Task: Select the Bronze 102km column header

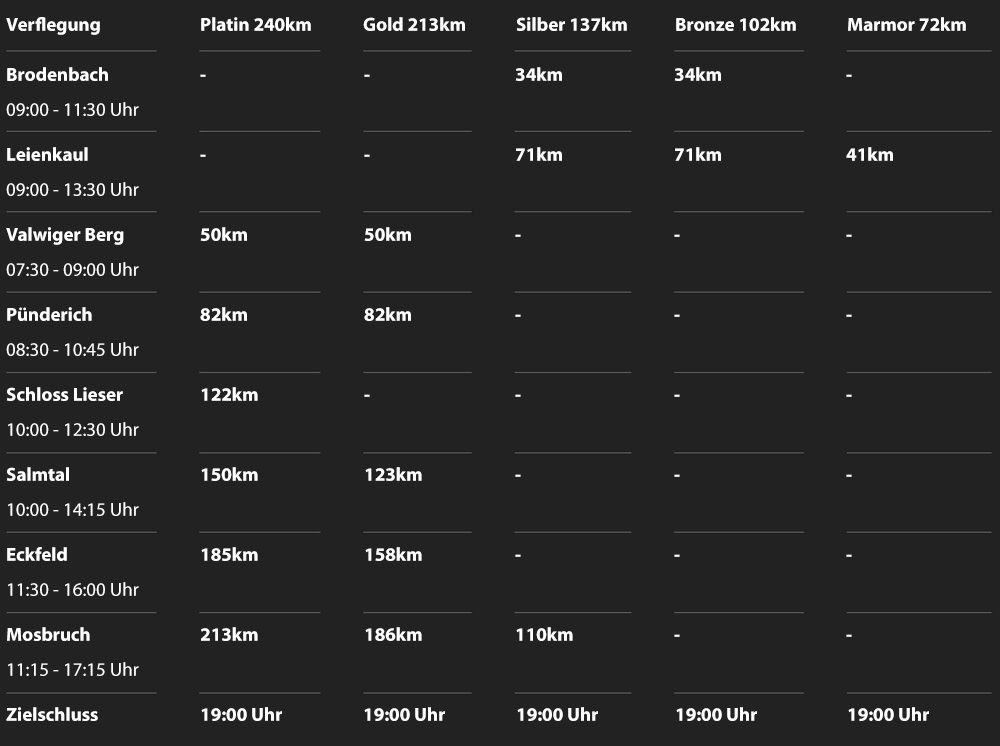Action: (x=735, y=25)
